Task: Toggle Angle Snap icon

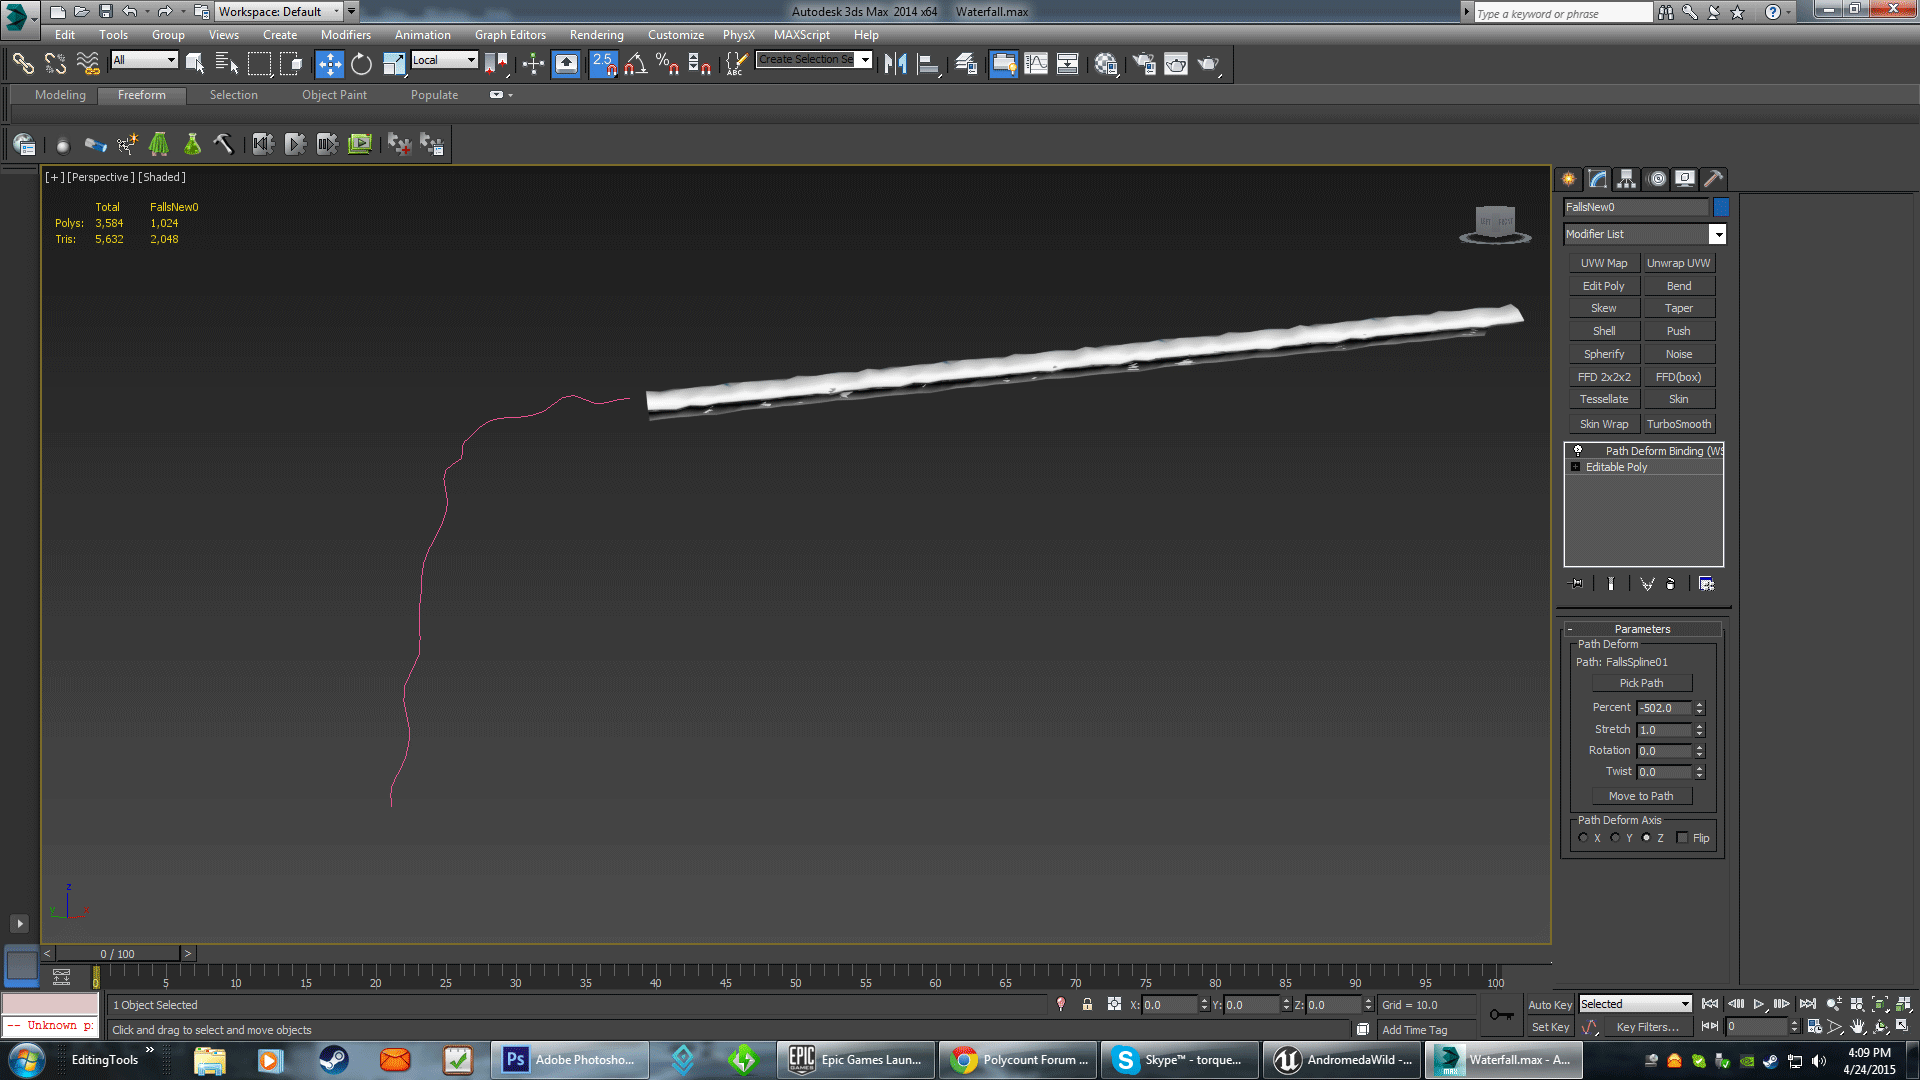Action: 636,64
